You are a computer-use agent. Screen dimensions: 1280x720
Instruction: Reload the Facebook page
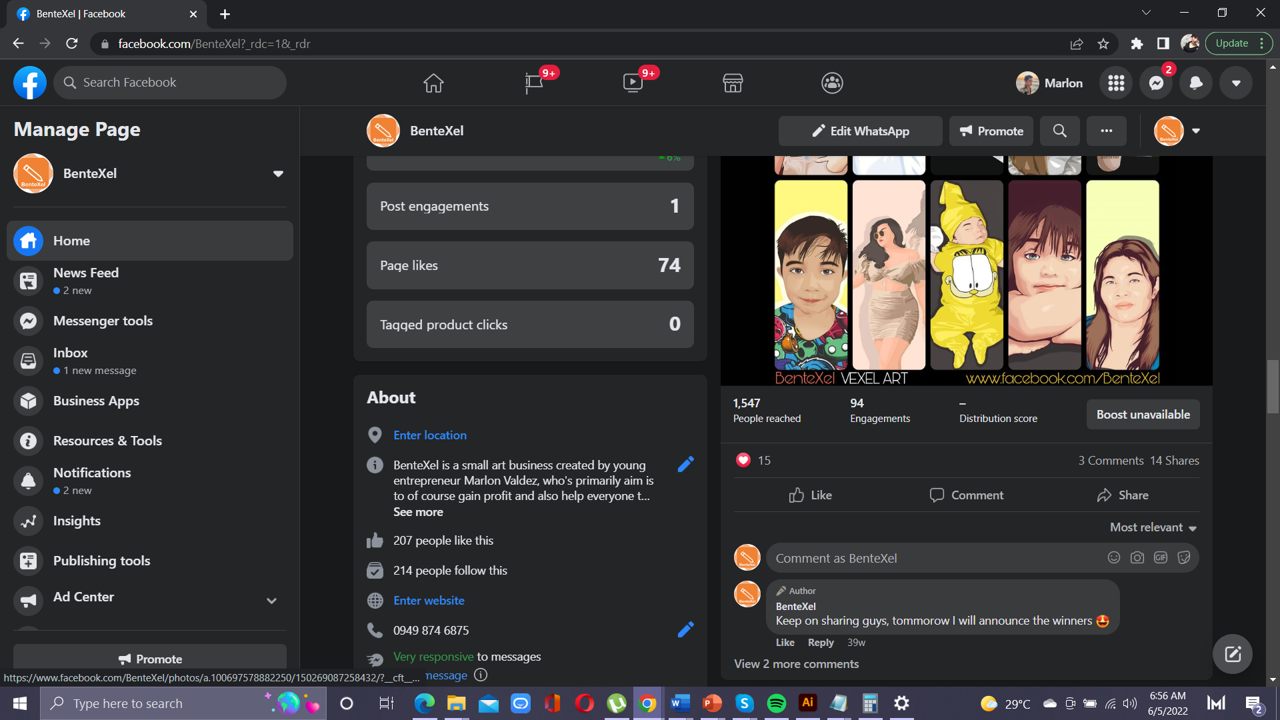coord(72,44)
